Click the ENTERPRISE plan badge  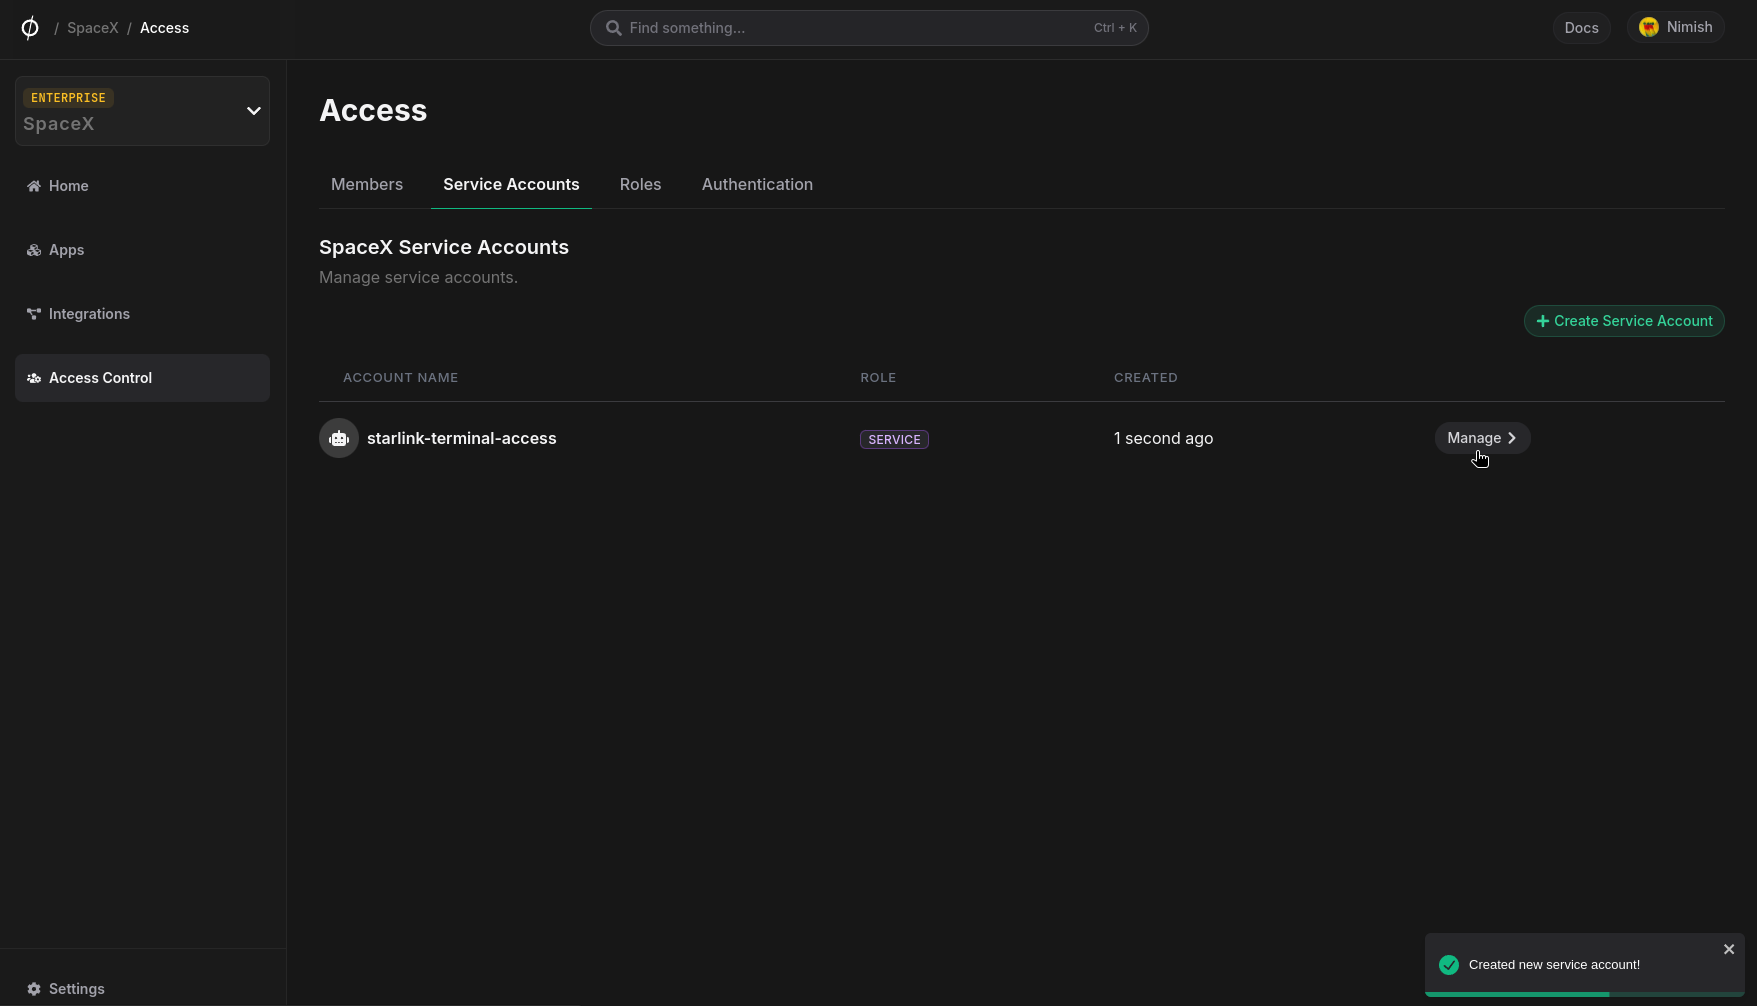click(x=68, y=98)
